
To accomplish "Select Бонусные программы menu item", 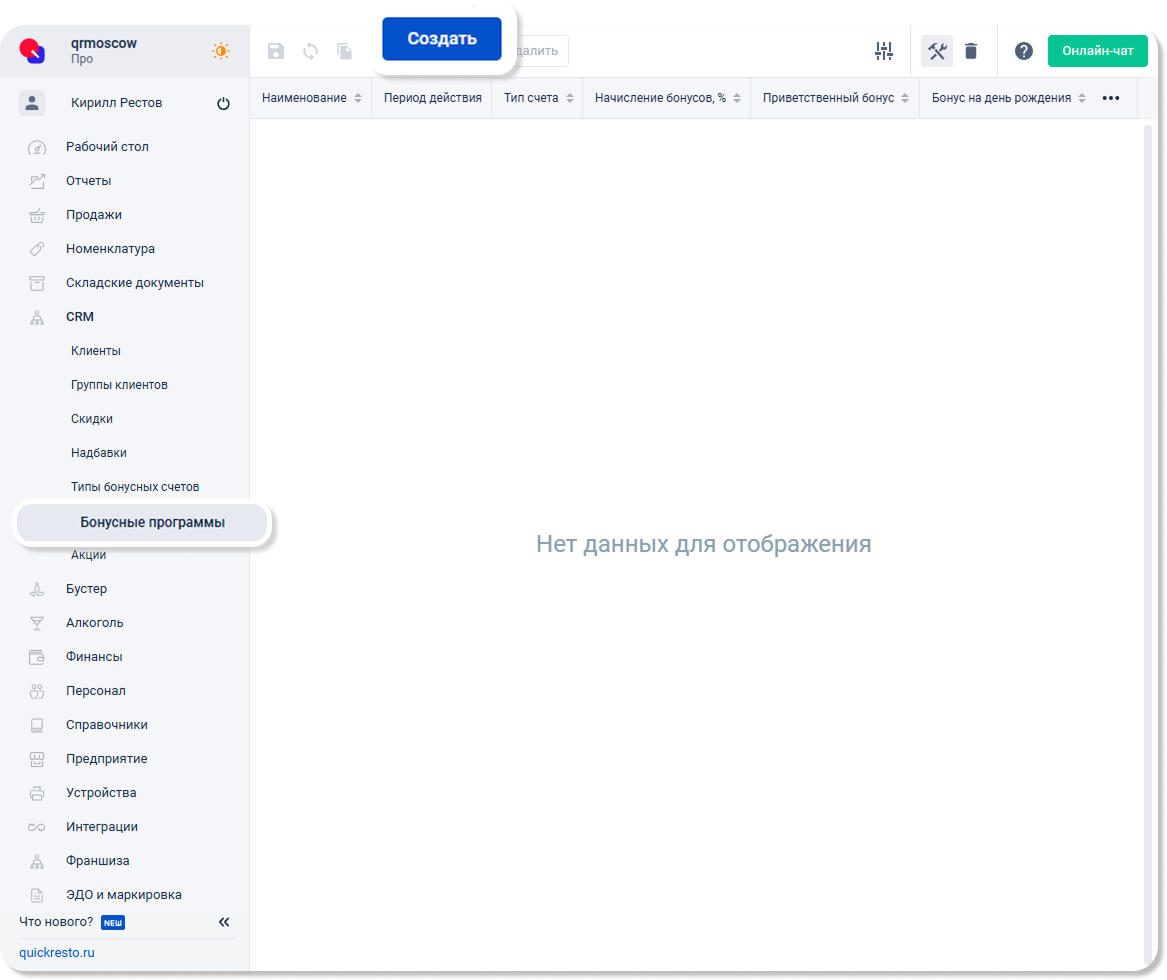I will coord(142,522).
